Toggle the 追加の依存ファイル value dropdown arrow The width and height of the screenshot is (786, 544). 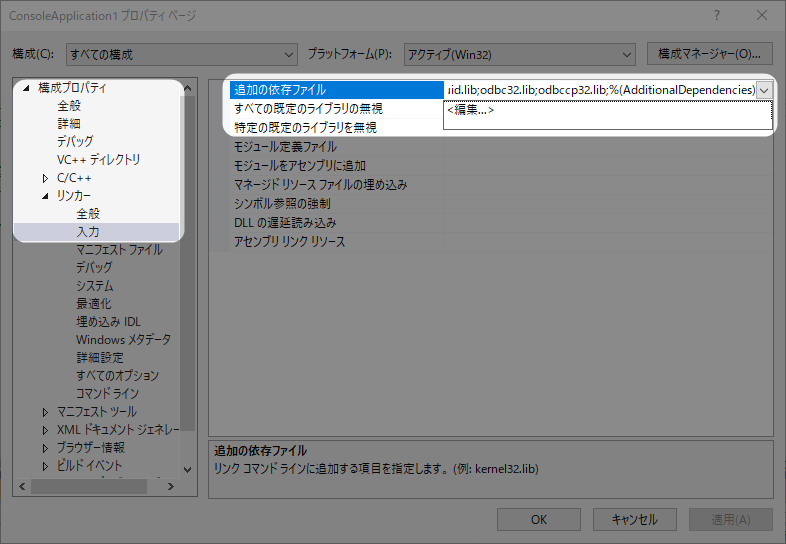click(x=764, y=91)
